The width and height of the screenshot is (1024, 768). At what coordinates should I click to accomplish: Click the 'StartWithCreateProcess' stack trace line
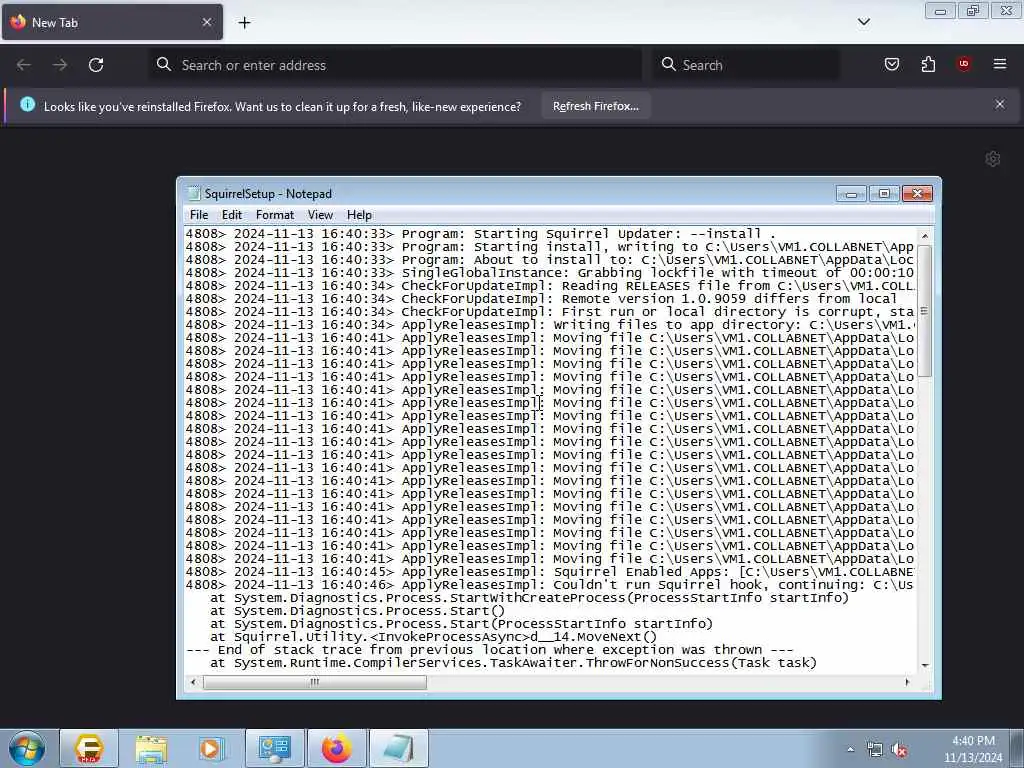pos(529,598)
